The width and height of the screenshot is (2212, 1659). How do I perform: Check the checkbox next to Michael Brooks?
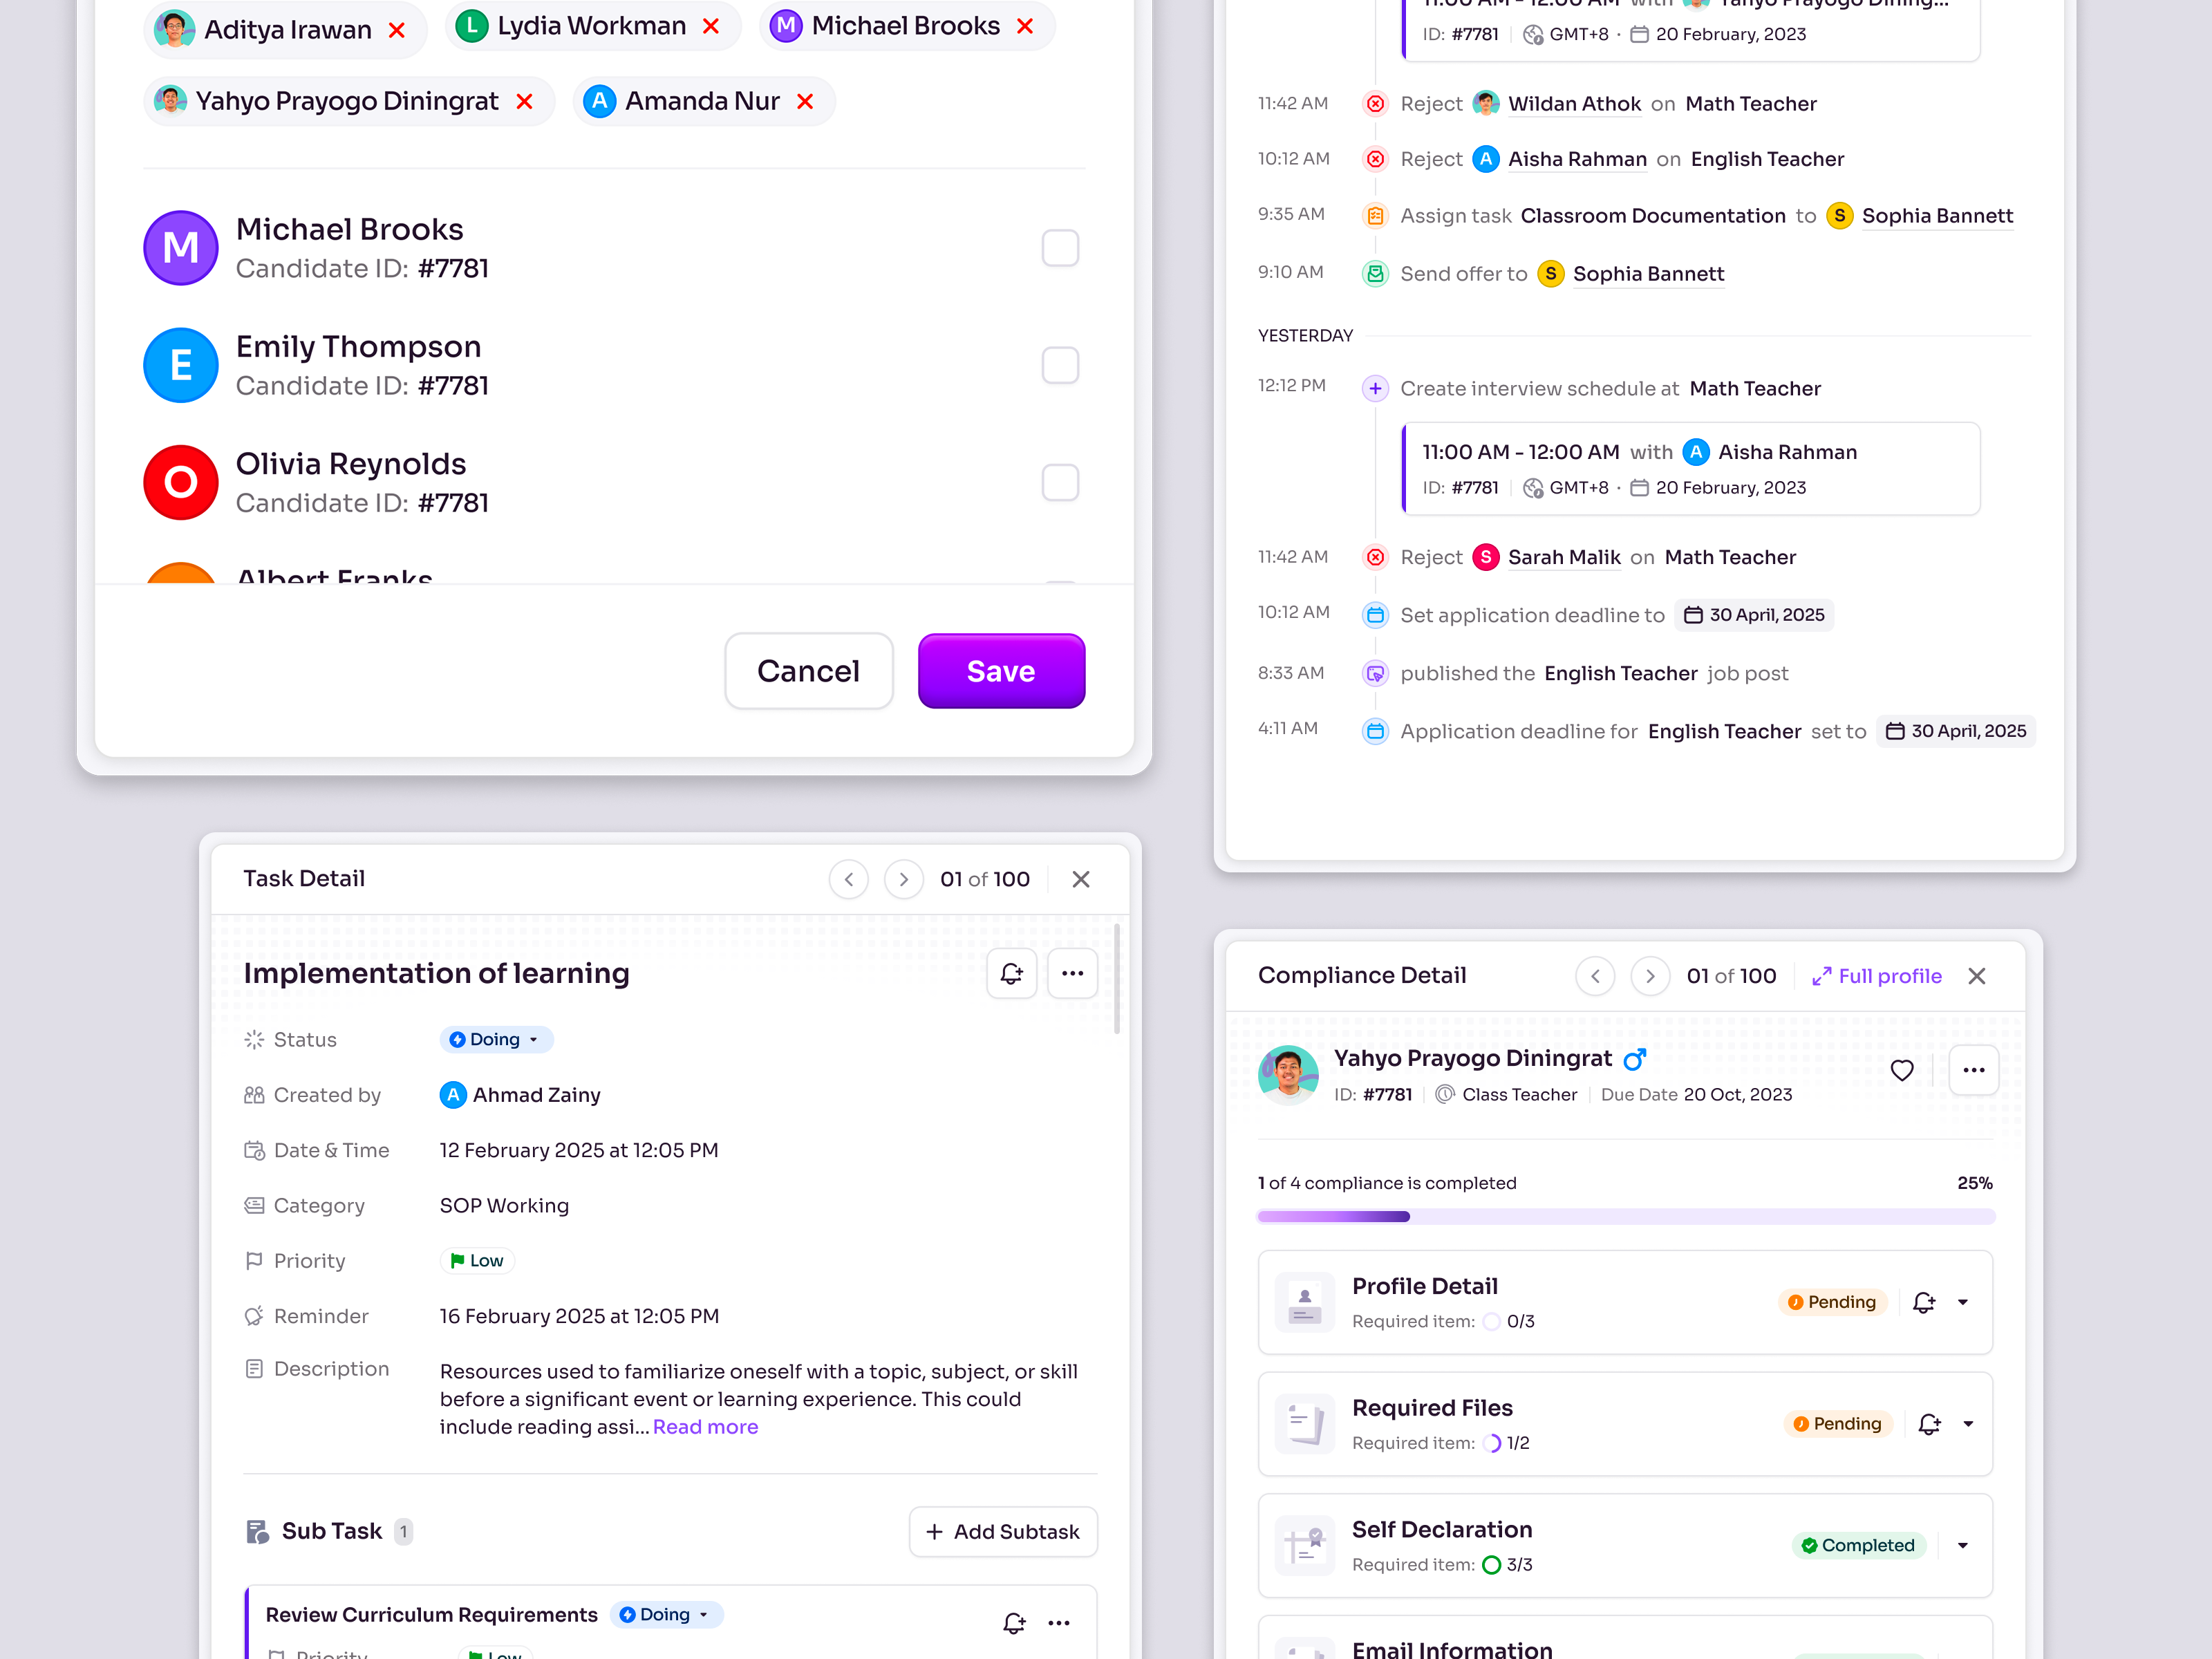tap(1060, 247)
